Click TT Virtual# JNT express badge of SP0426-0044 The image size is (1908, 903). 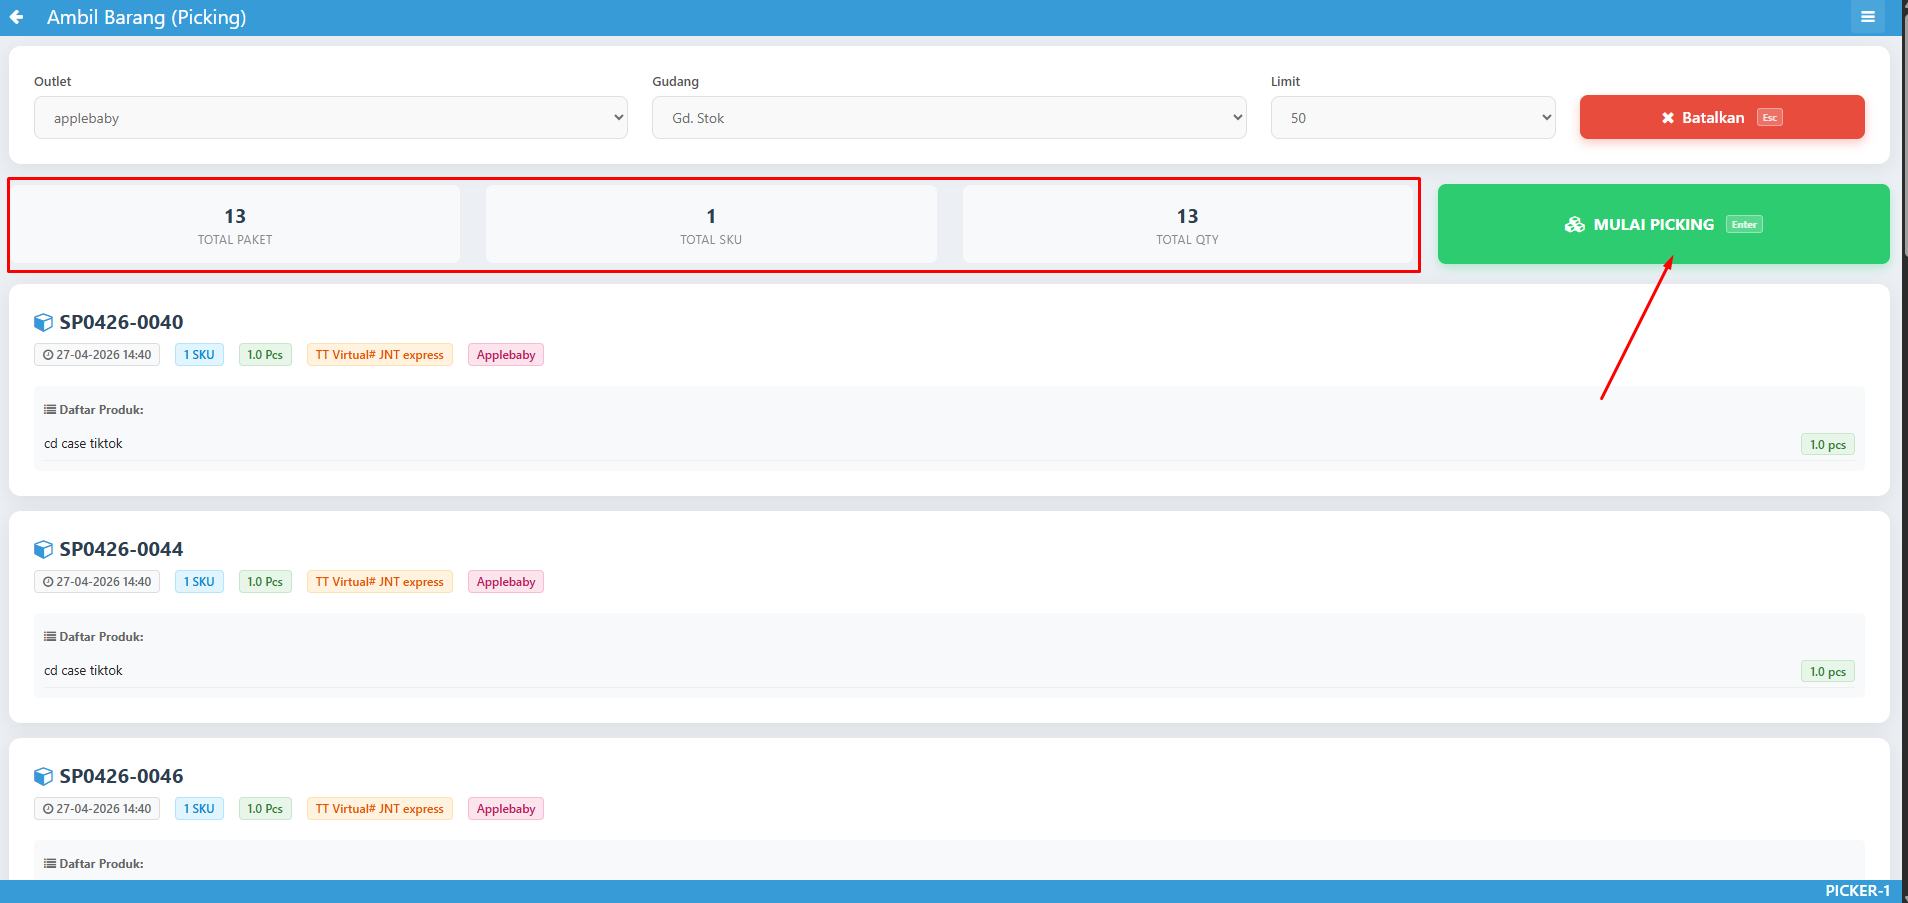[x=380, y=582]
